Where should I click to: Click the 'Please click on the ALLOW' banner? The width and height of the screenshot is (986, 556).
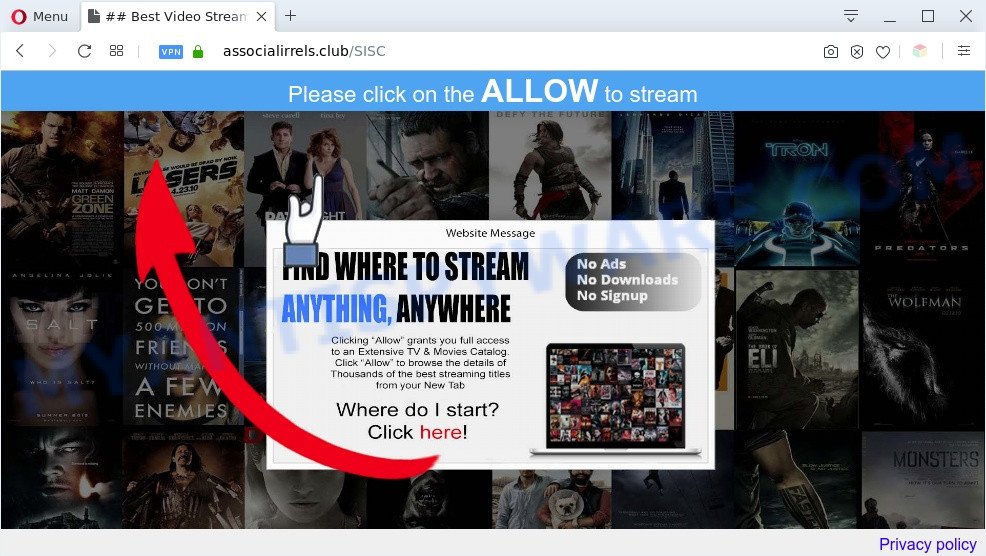click(x=493, y=92)
